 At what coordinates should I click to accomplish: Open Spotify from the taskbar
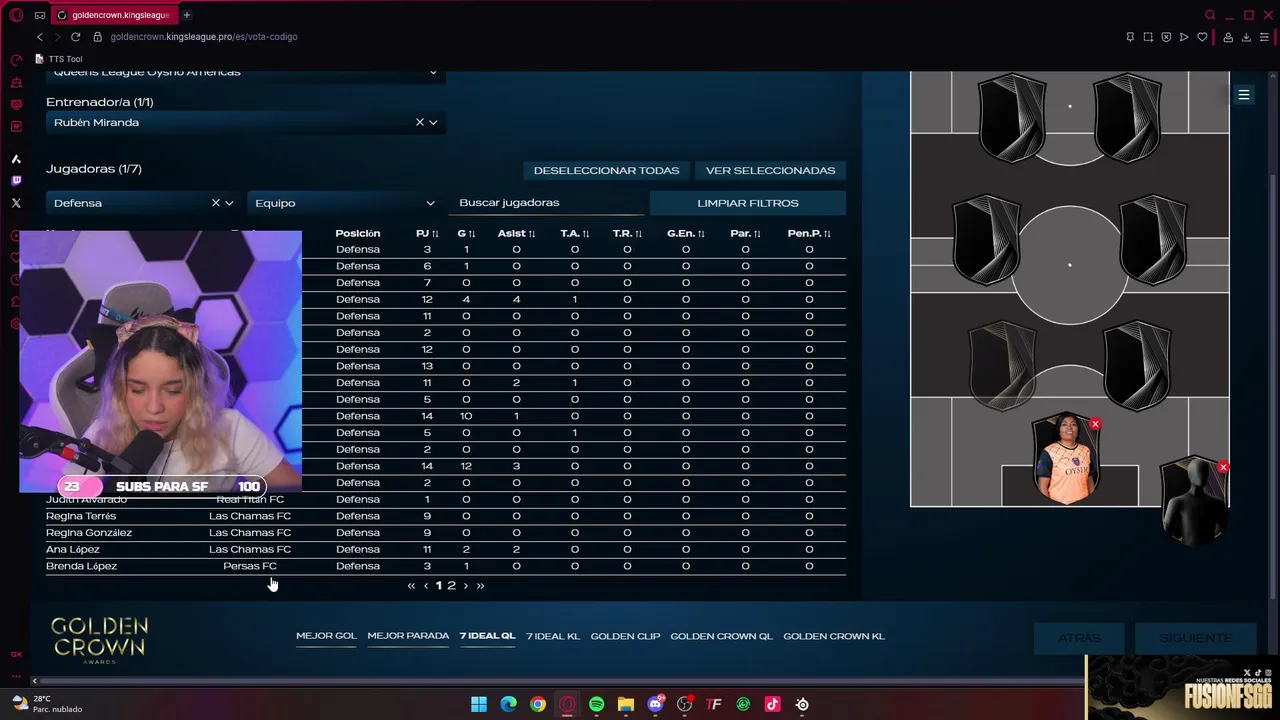point(597,704)
